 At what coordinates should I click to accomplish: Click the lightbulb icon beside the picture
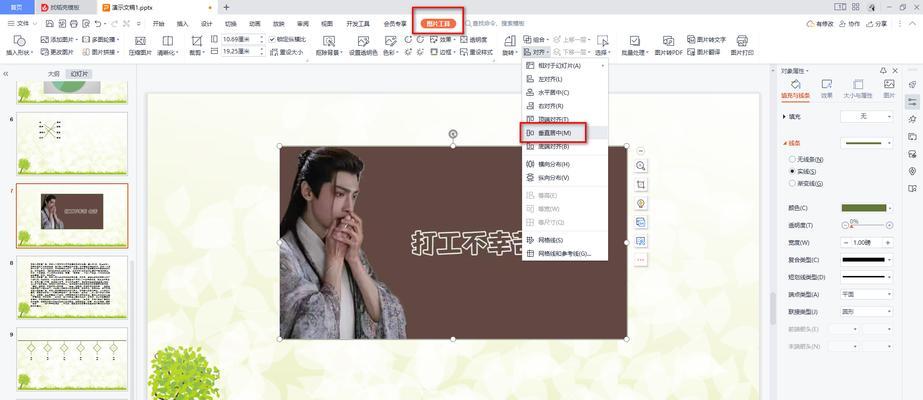pos(641,204)
